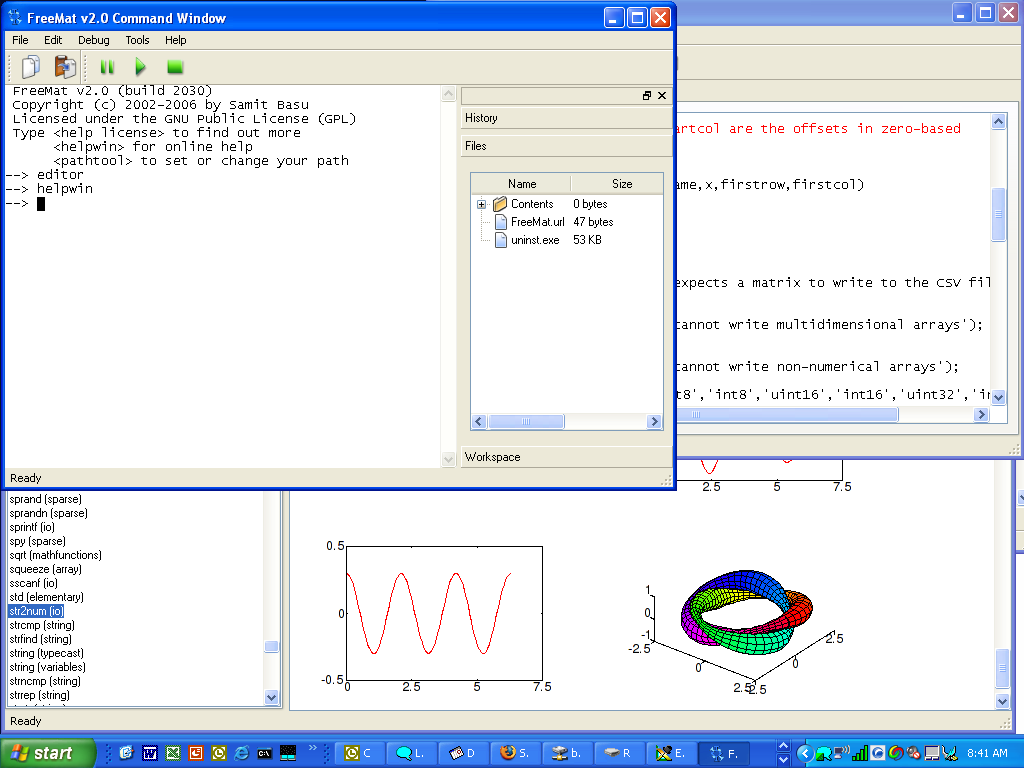
Task: Open the Tools menu
Action: [140, 40]
